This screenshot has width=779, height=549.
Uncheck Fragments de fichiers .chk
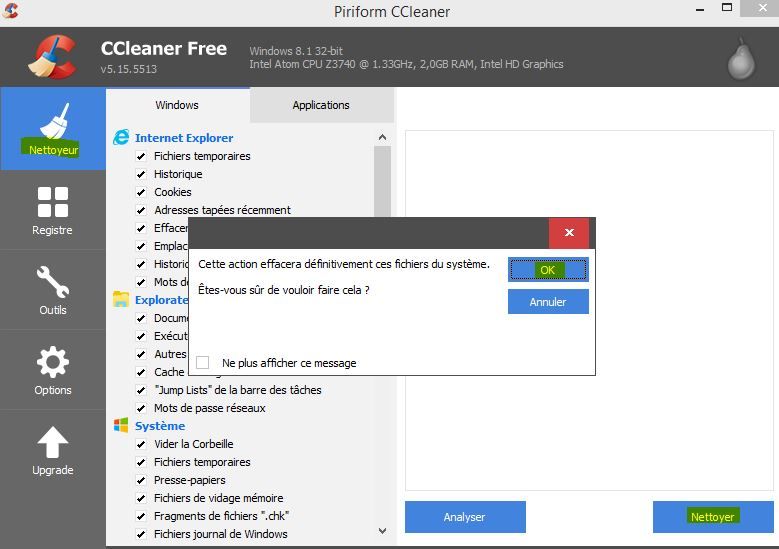click(141, 516)
